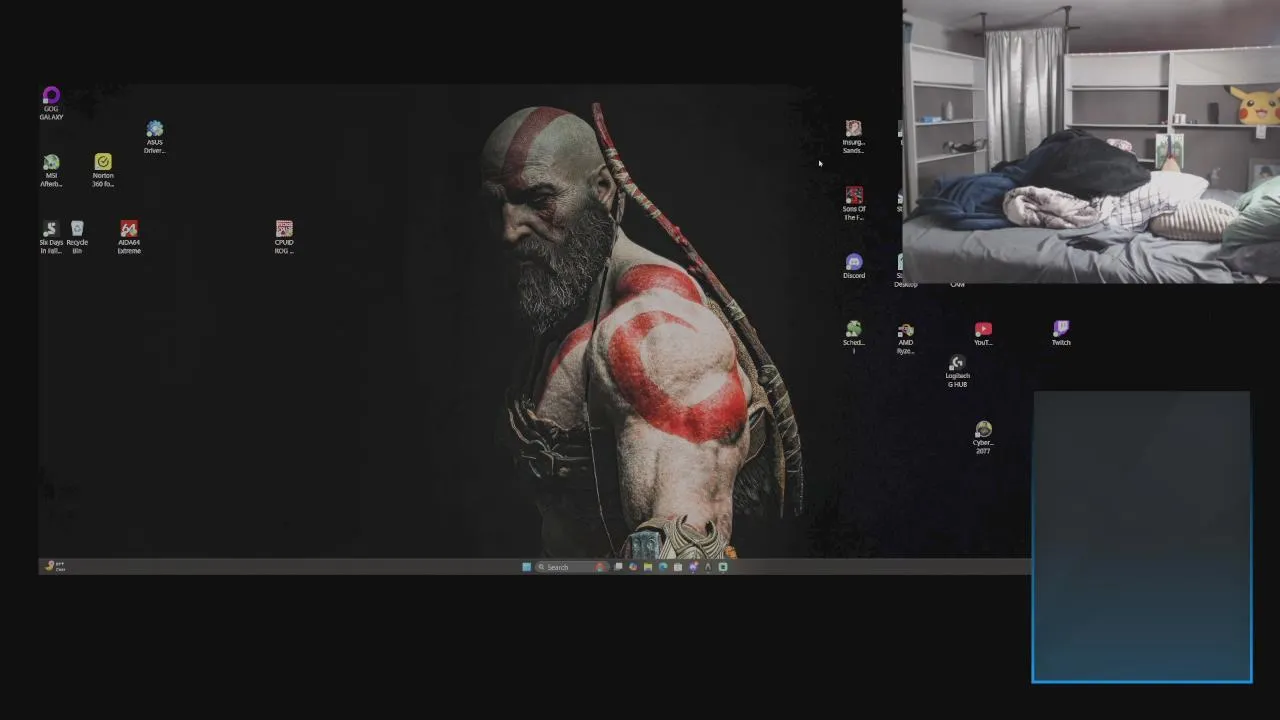Image resolution: width=1280 pixels, height=720 pixels.
Task: Open the YouTube desktop shortcut
Action: (983, 334)
